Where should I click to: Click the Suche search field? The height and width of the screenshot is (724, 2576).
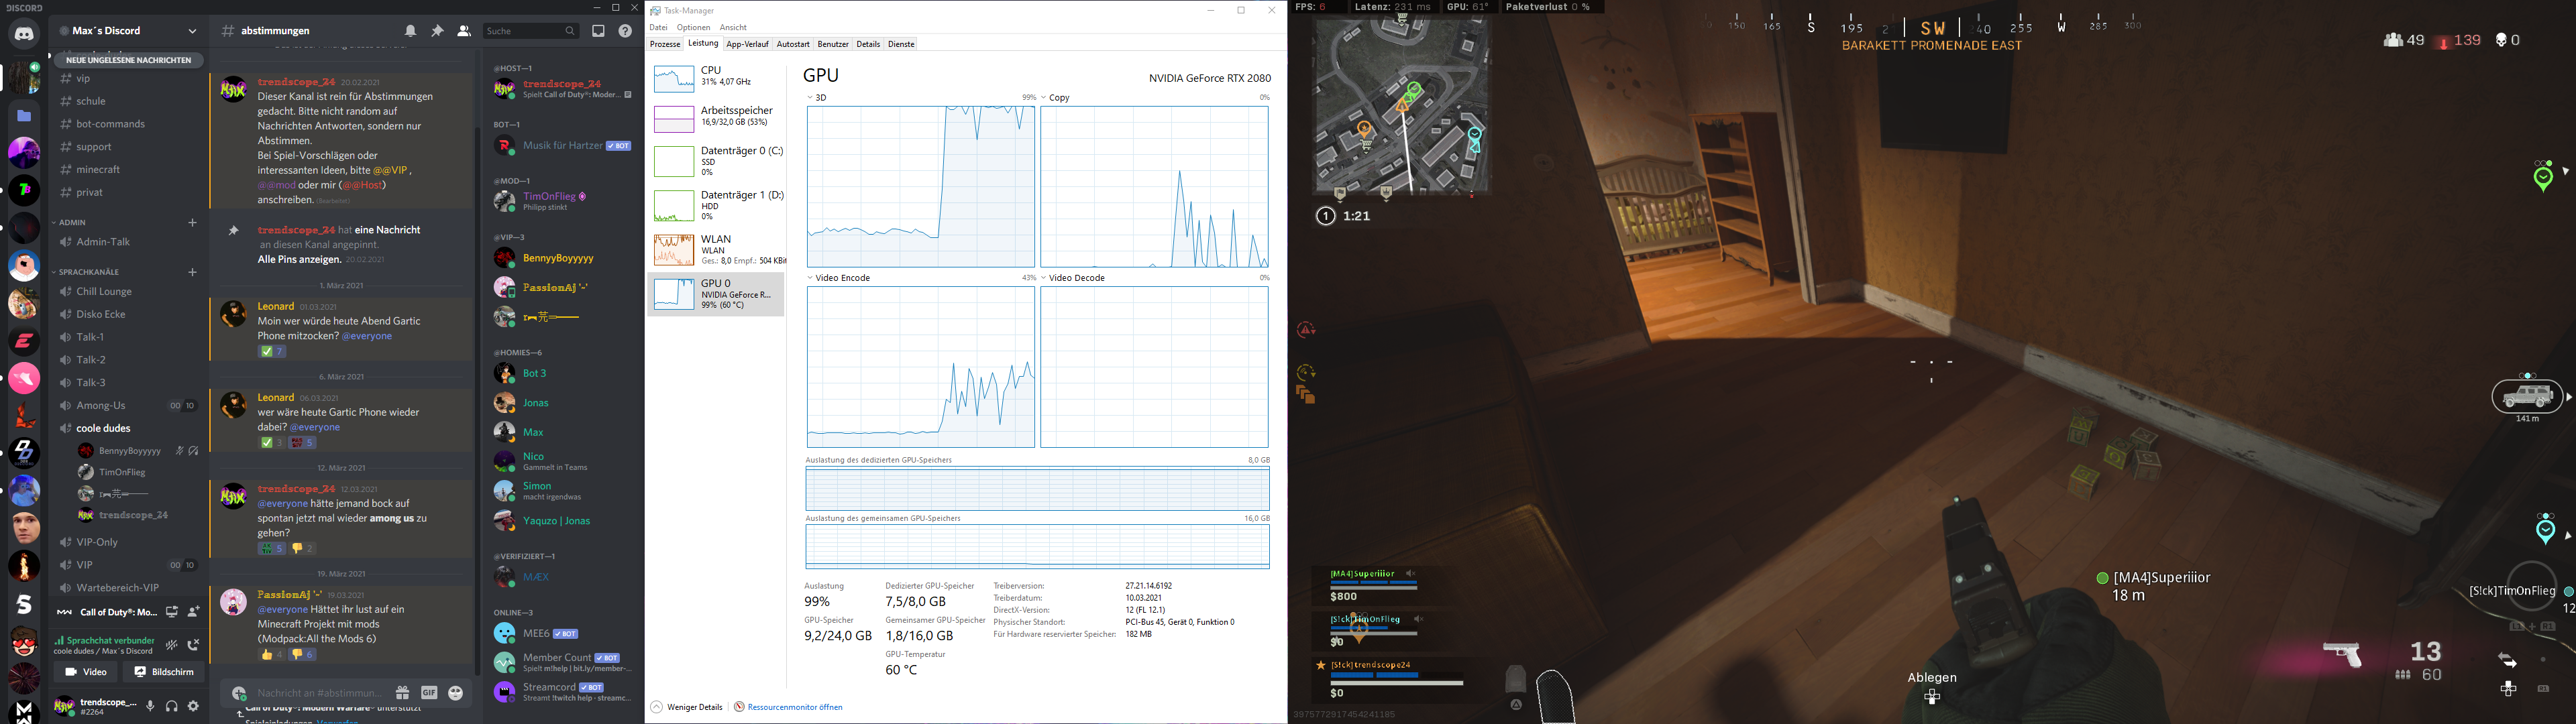(523, 31)
